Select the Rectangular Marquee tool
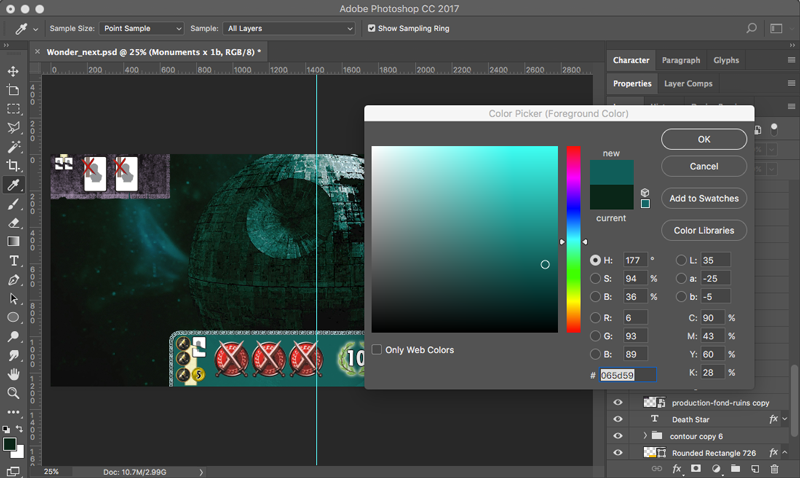The height and width of the screenshot is (478, 800). (13, 109)
